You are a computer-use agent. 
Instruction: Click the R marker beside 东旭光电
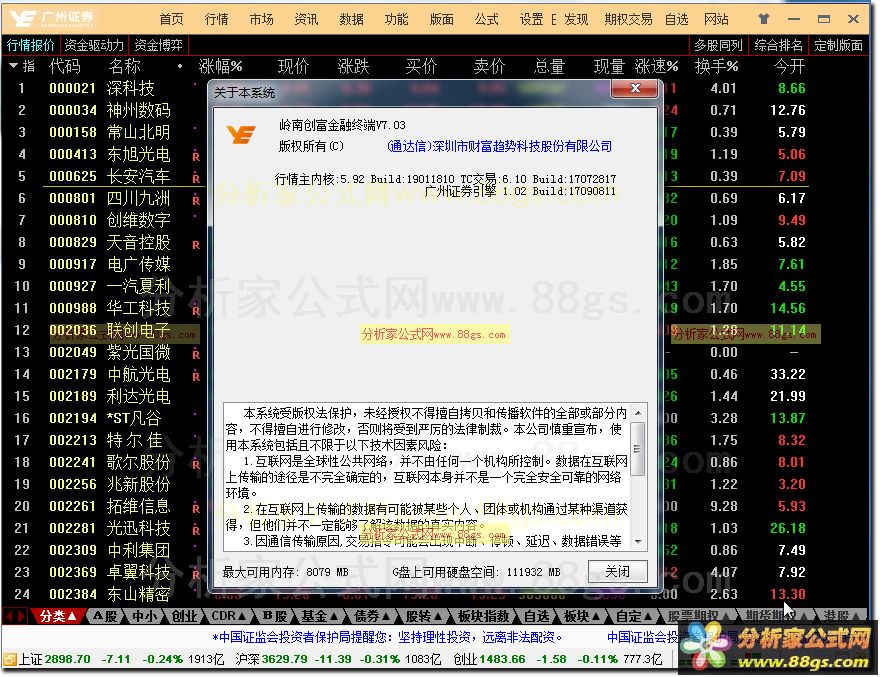click(196, 156)
